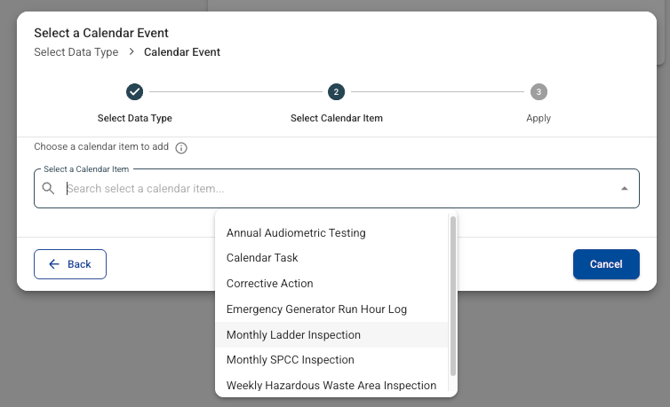
Task: Click the info icon beside 'Choose a calendar item'
Action: [x=181, y=148]
